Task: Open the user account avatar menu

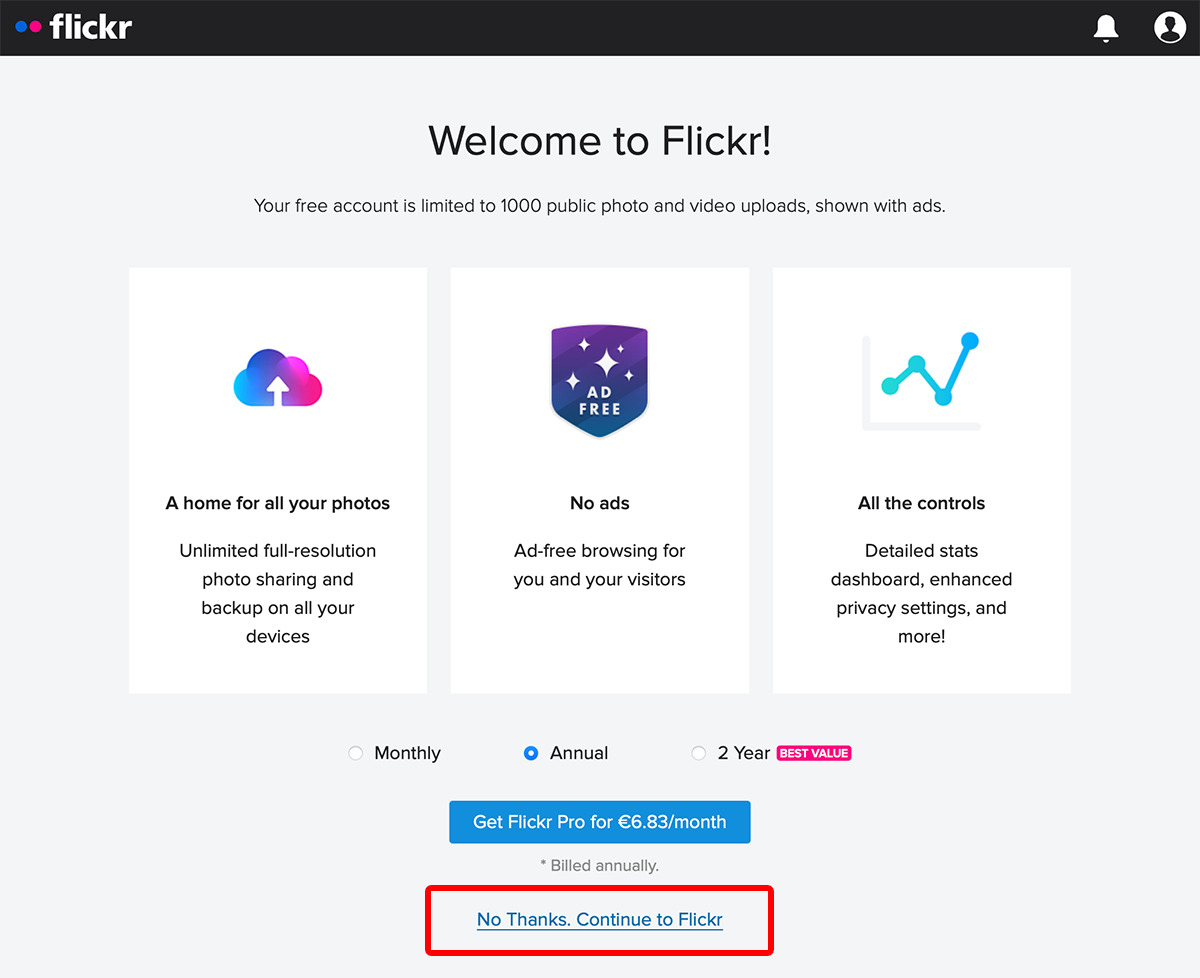Action: coord(1169,28)
